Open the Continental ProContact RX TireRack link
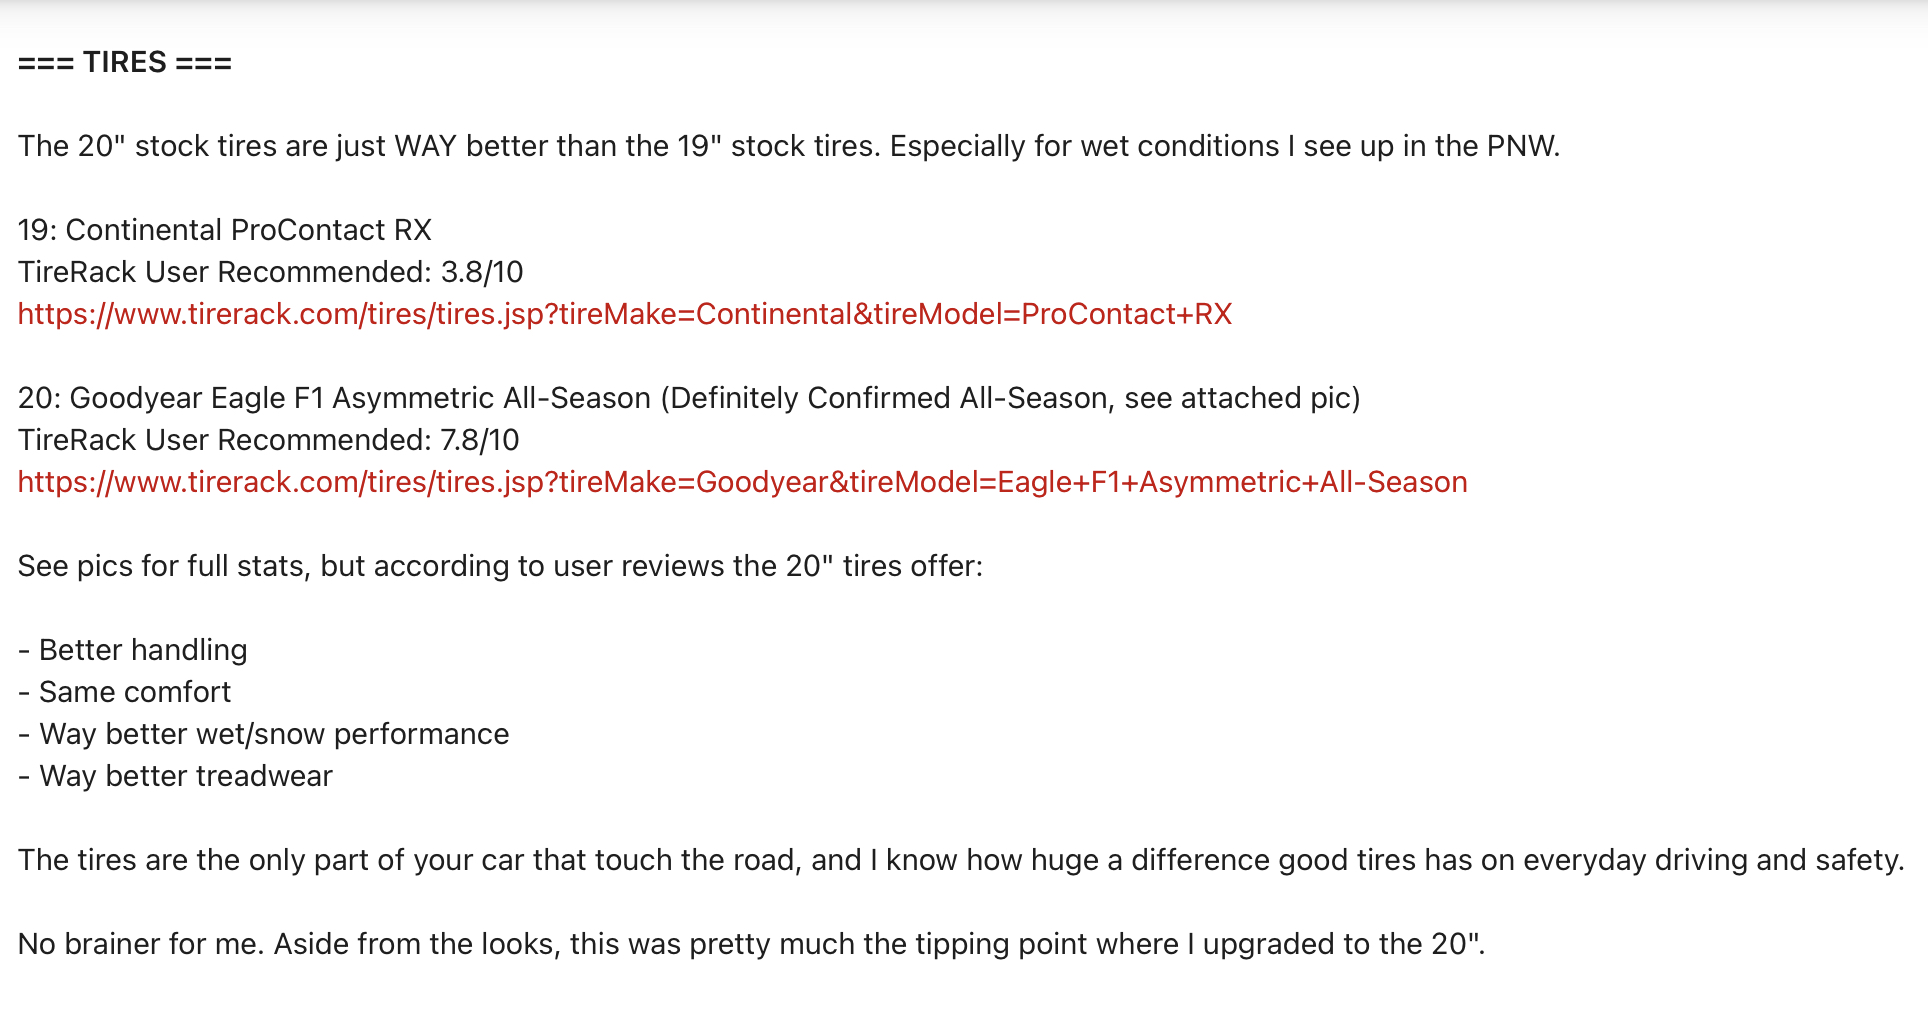 pyautogui.click(x=624, y=314)
